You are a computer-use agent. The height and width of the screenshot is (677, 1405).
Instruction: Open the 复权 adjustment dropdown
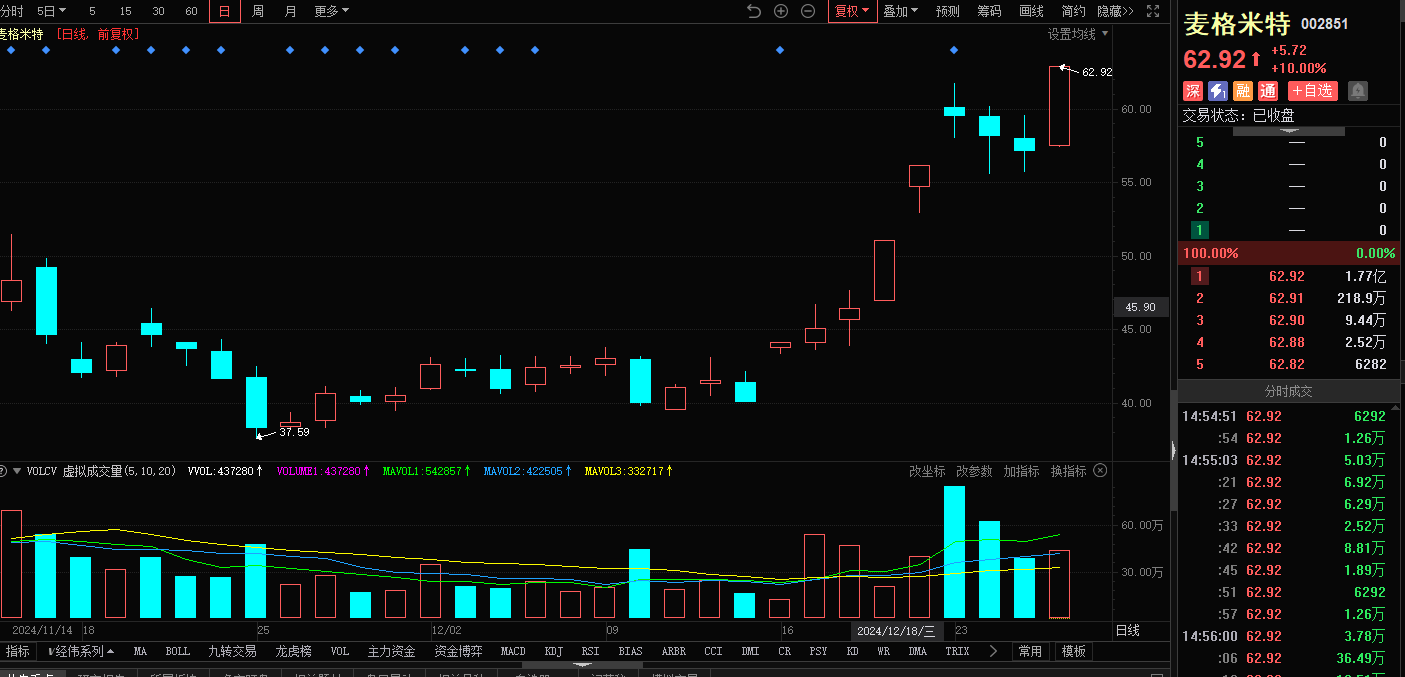[x=852, y=11]
